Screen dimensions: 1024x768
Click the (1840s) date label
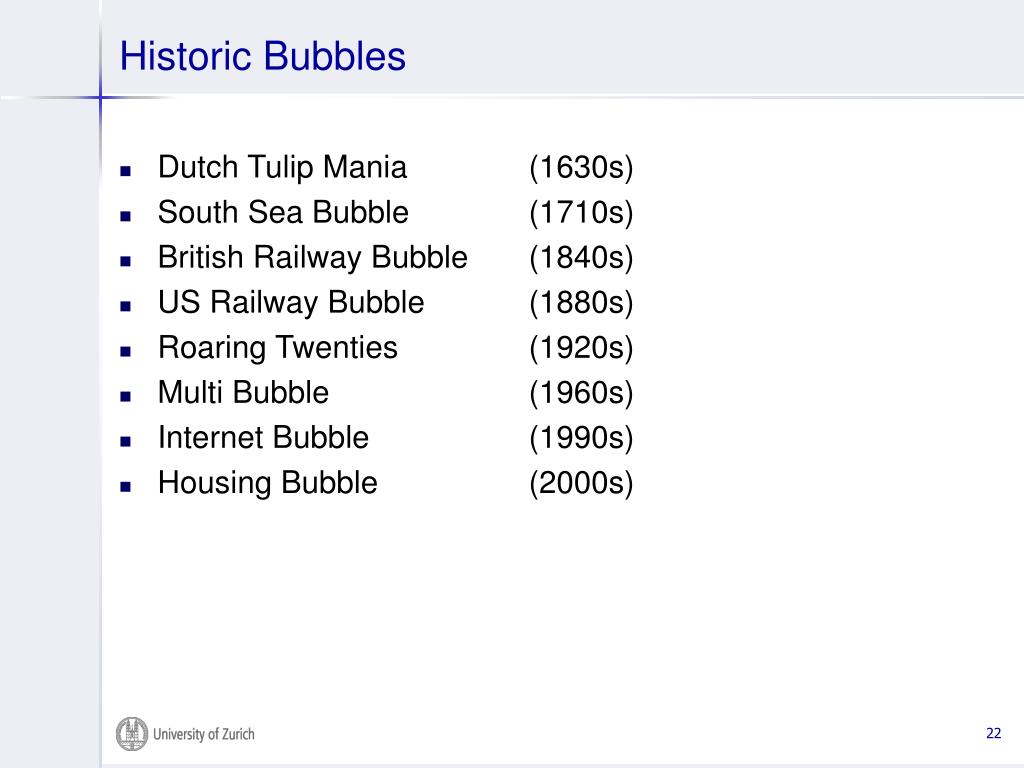point(581,258)
